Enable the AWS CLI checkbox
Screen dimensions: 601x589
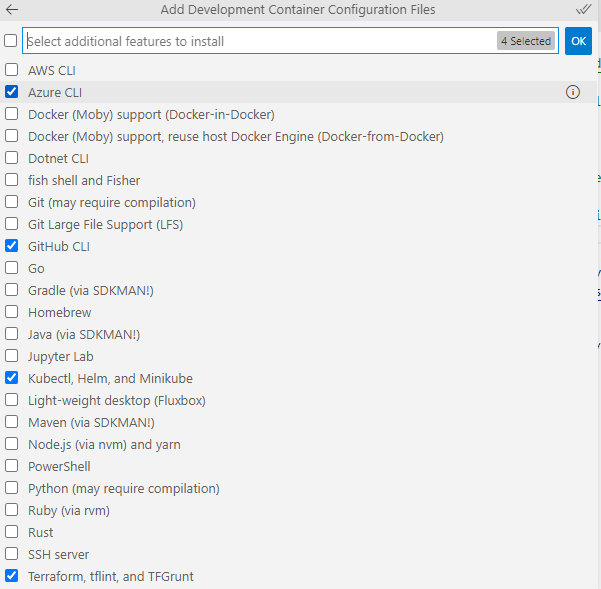(11, 70)
